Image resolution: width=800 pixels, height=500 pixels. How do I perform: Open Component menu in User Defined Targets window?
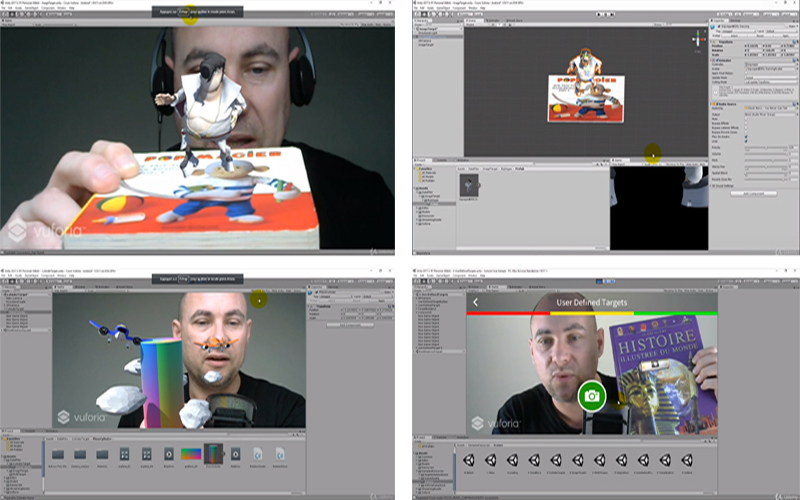459,276
